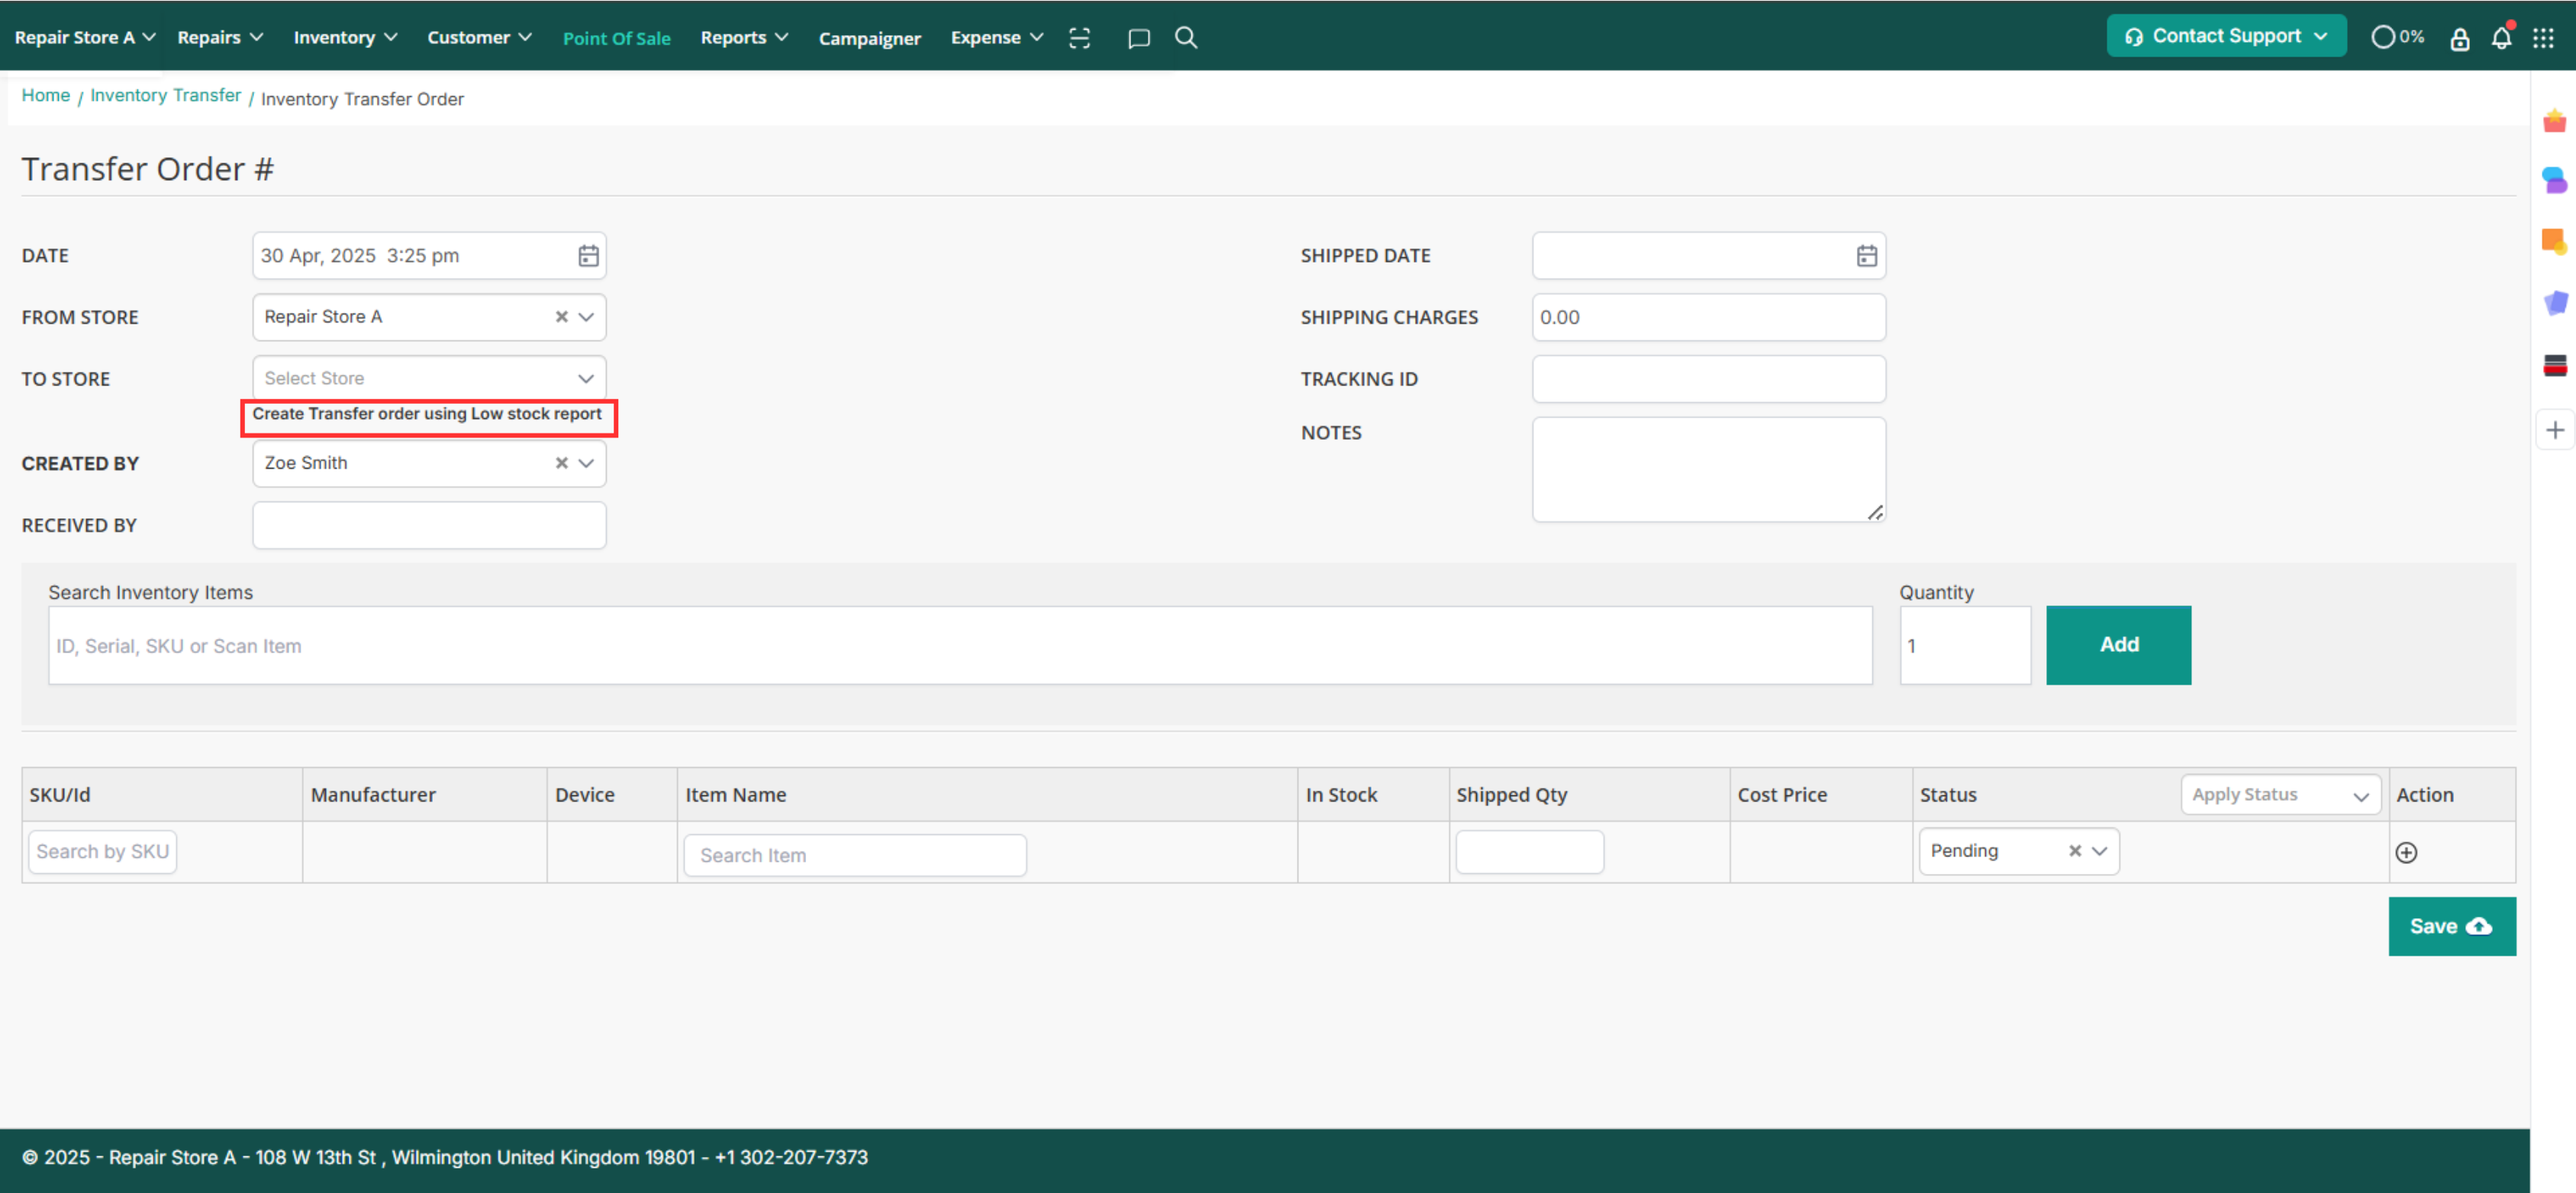Click the 0% progress circle indicator

[x=2396, y=37]
